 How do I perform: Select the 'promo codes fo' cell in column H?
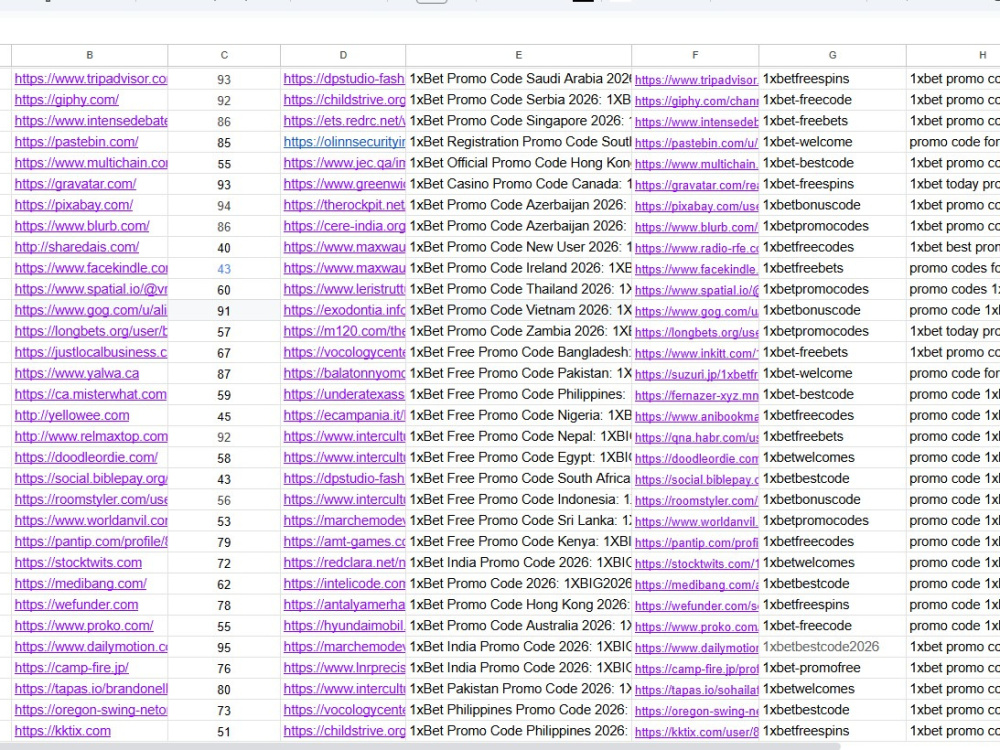[x=953, y=268]
